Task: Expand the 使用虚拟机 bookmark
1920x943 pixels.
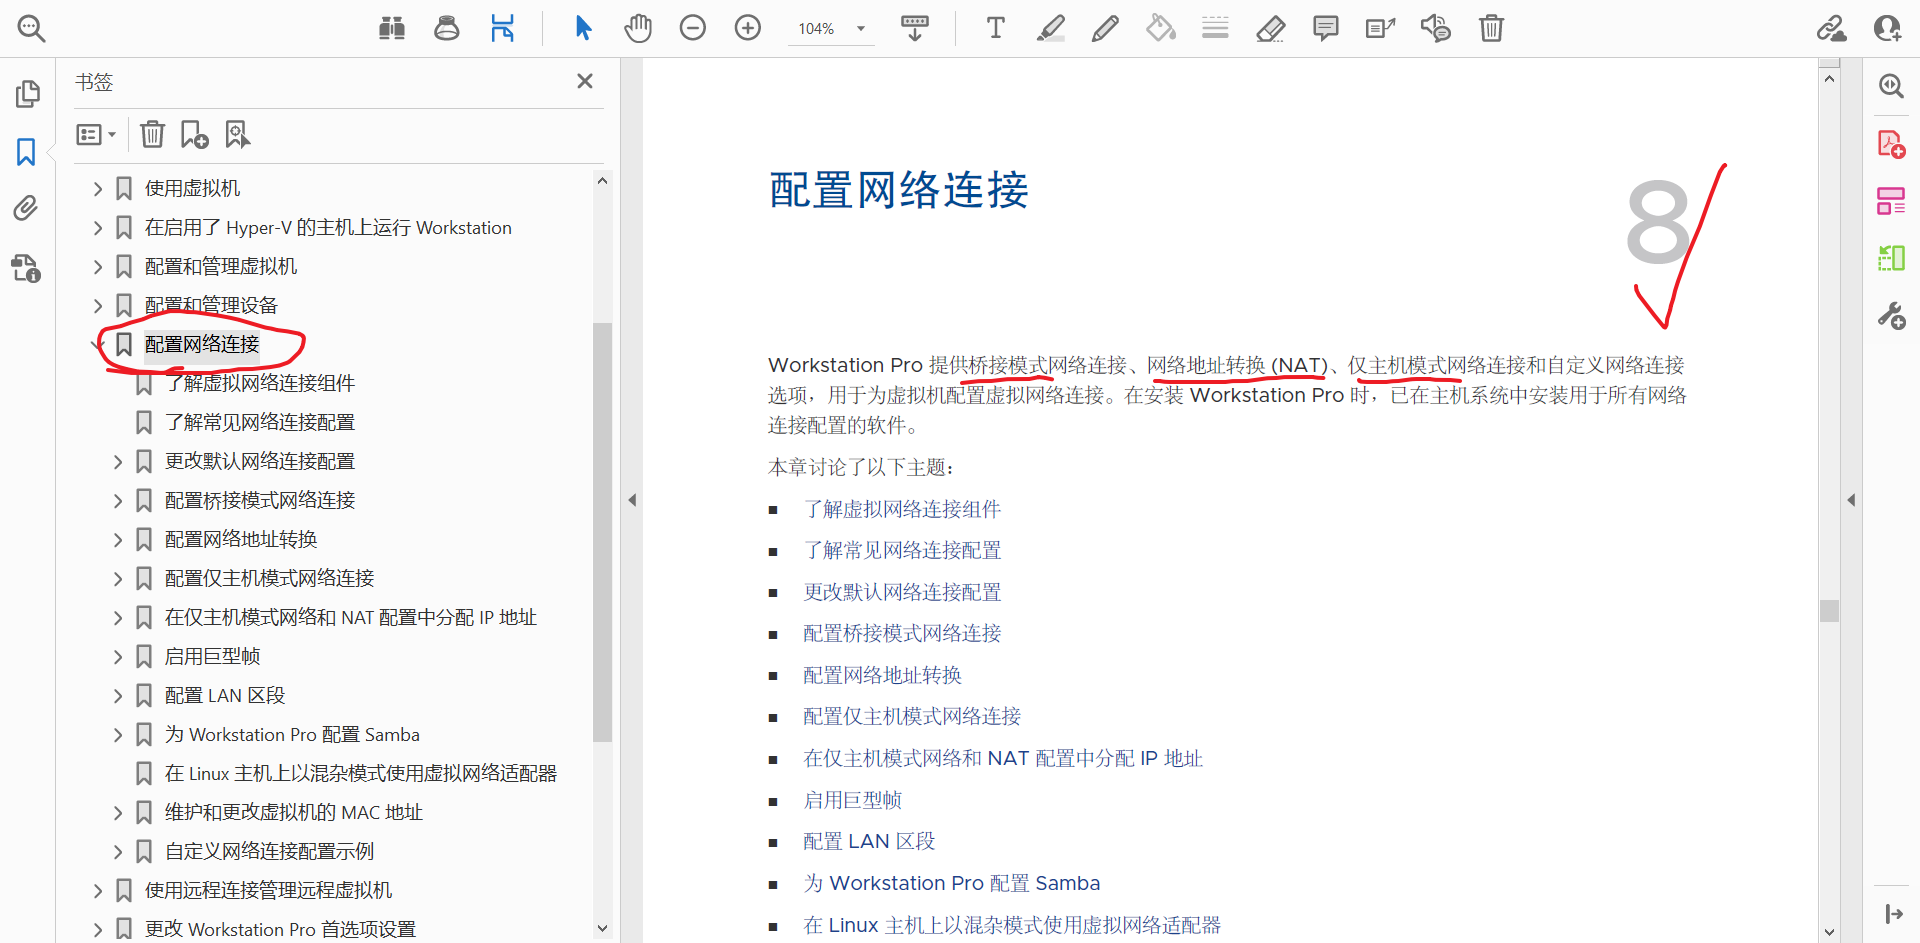Action: click(97, 188)
